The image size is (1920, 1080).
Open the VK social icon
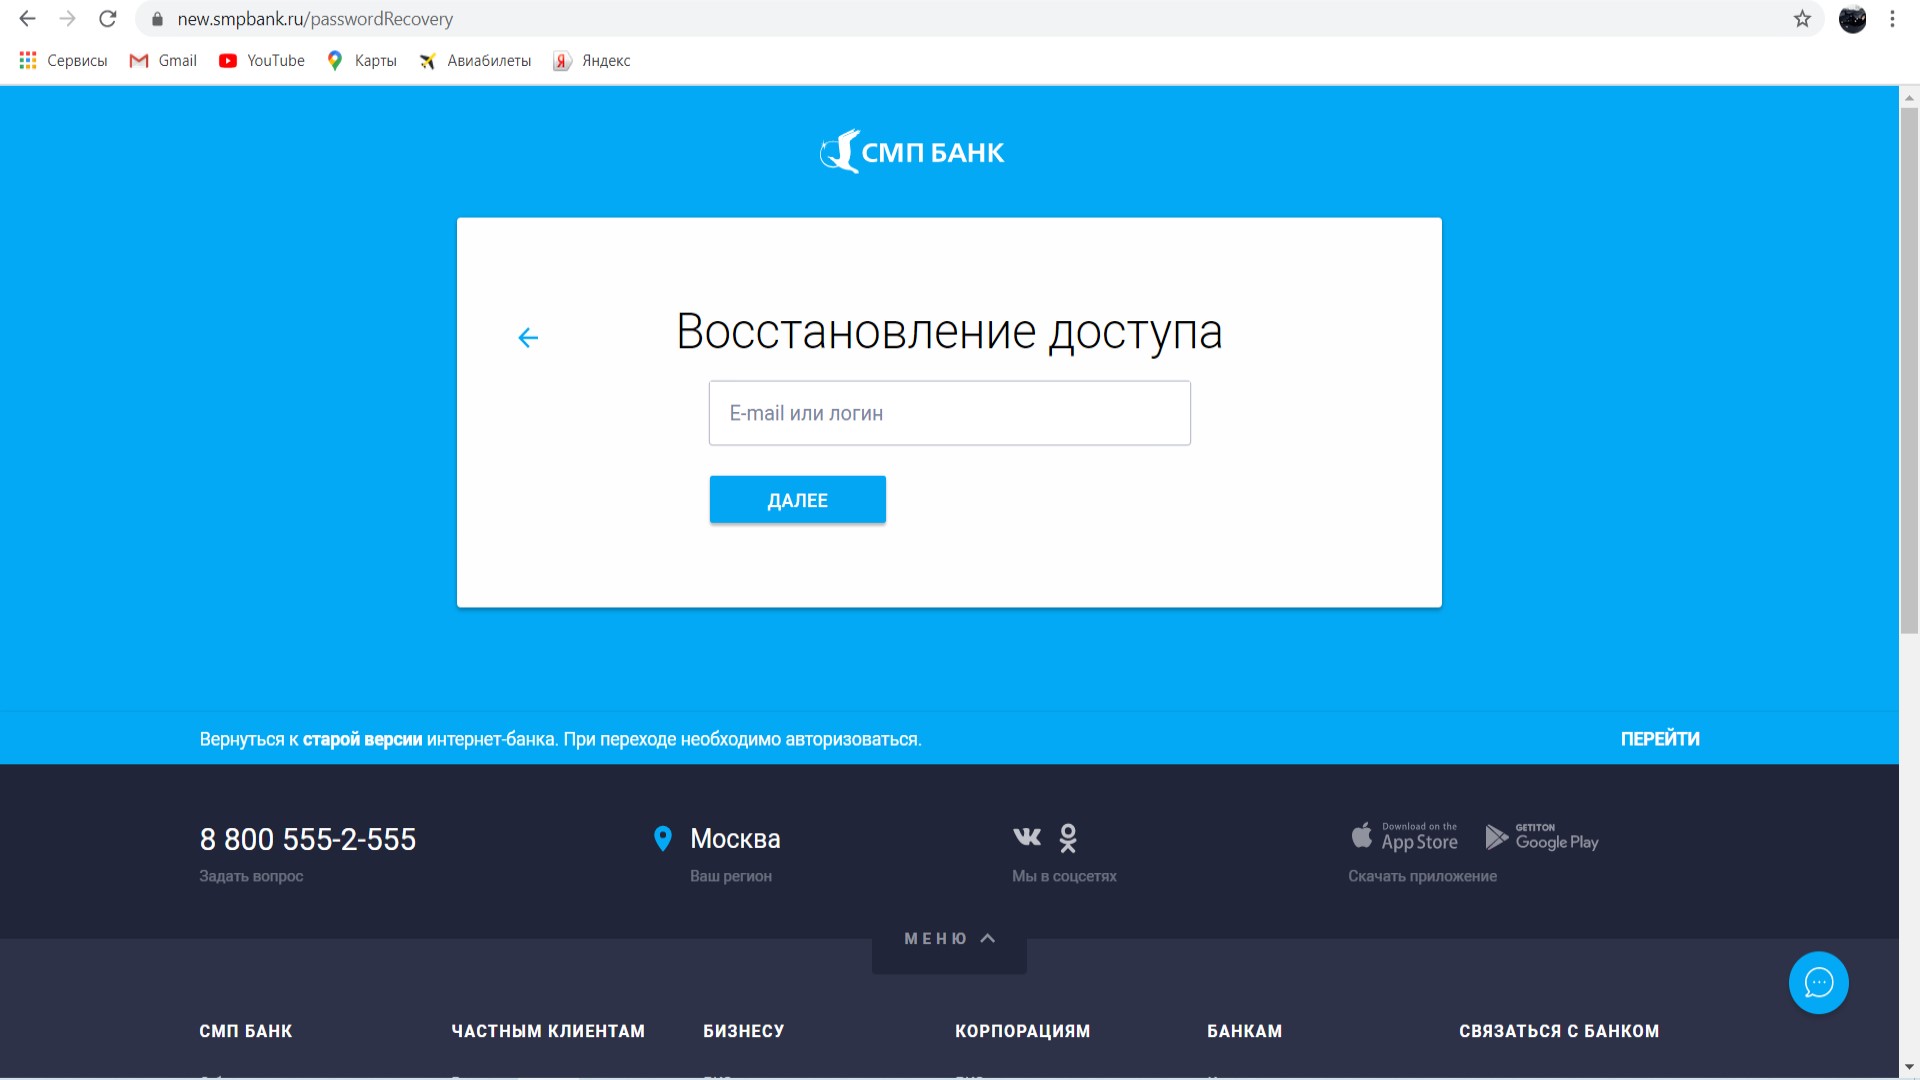click(1027, 837)
